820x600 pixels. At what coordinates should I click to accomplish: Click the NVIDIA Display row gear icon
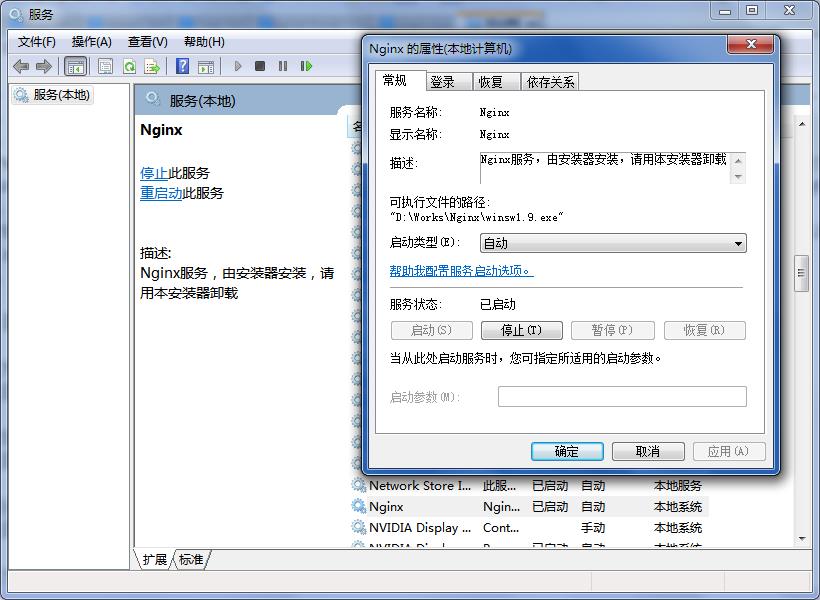pos(359,527)
